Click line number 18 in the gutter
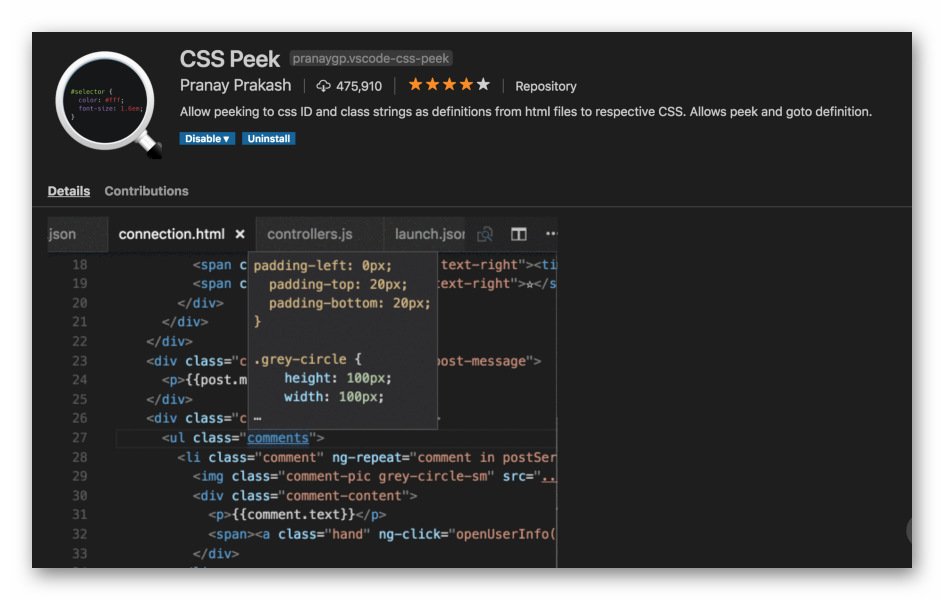 (79, 265)
